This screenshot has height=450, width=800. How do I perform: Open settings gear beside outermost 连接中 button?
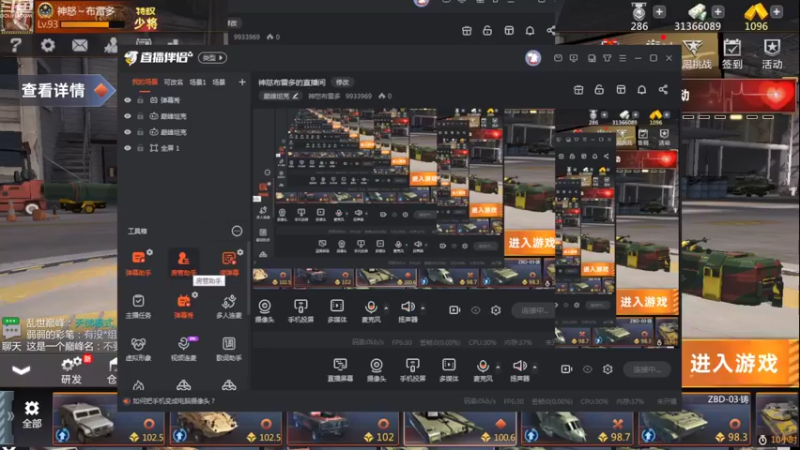tap(607, 369)
